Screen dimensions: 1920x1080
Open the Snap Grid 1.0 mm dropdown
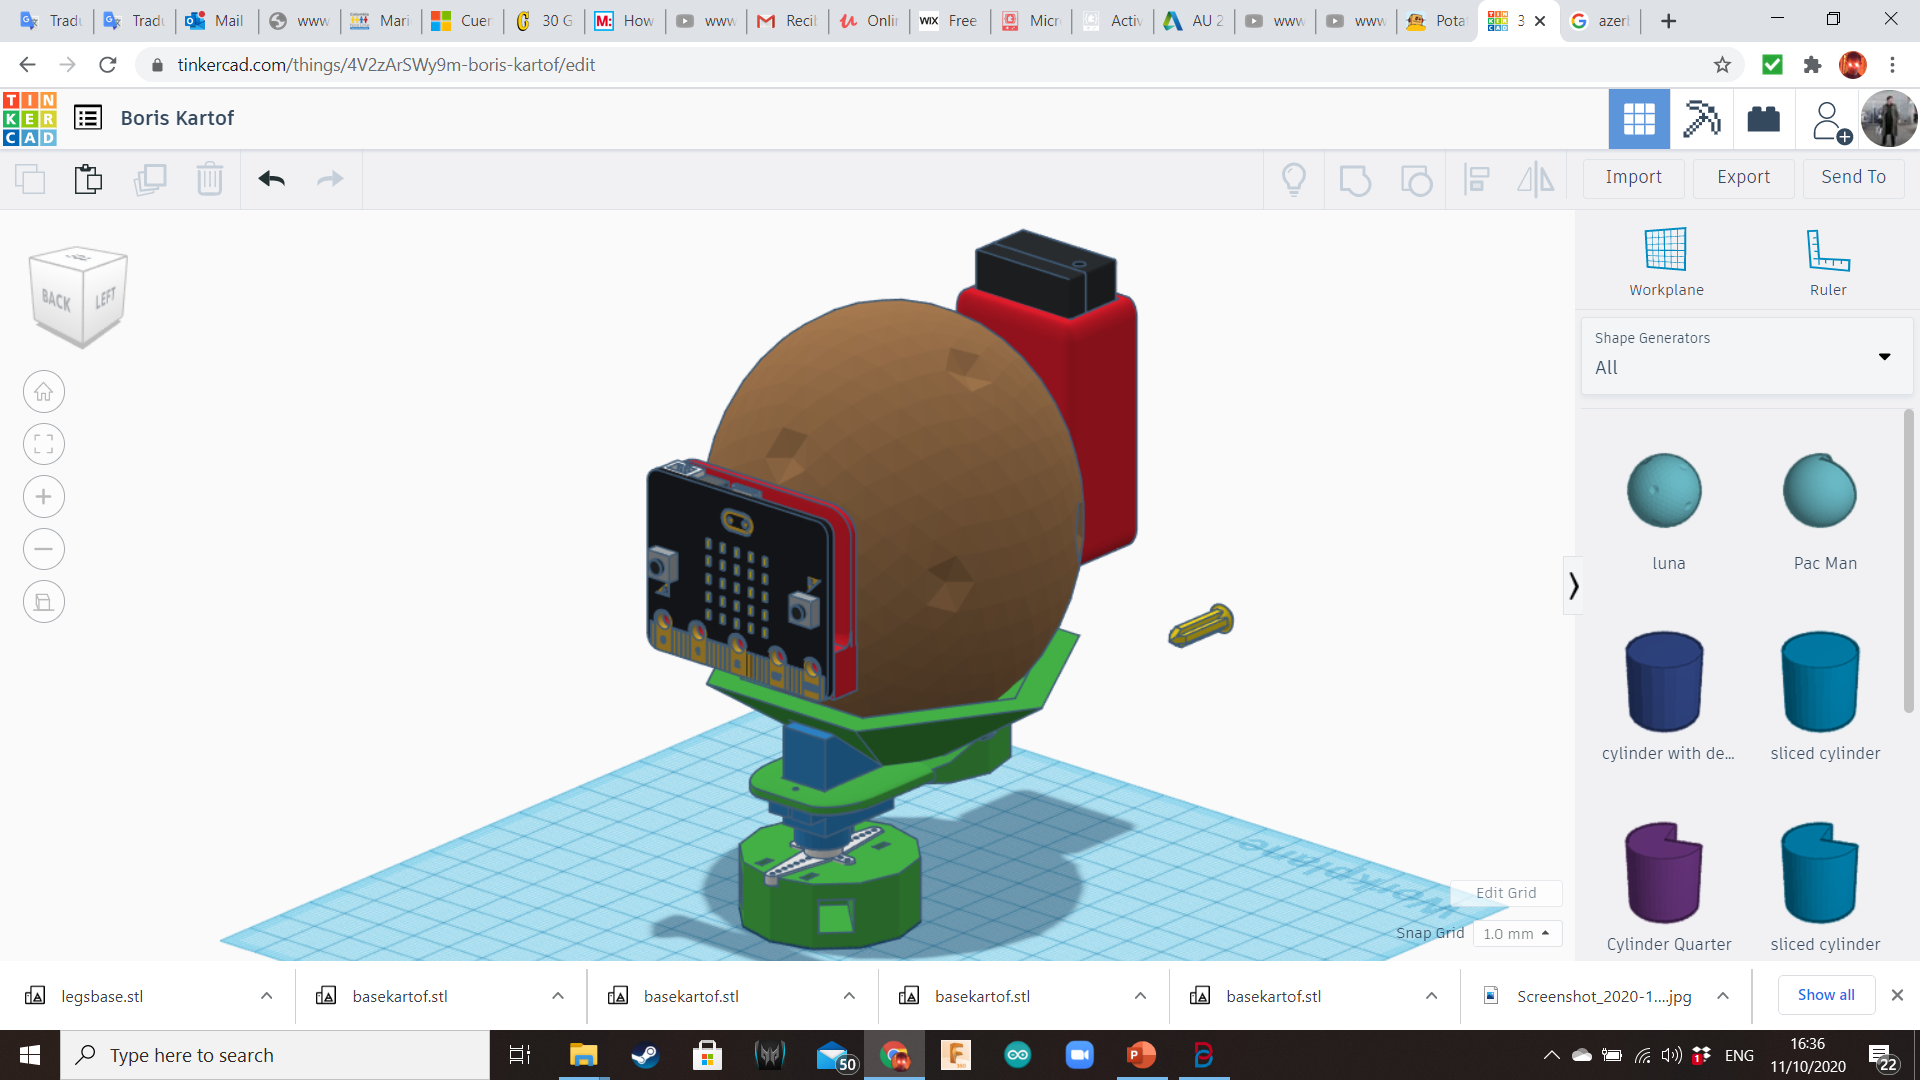click(1516, 934)
